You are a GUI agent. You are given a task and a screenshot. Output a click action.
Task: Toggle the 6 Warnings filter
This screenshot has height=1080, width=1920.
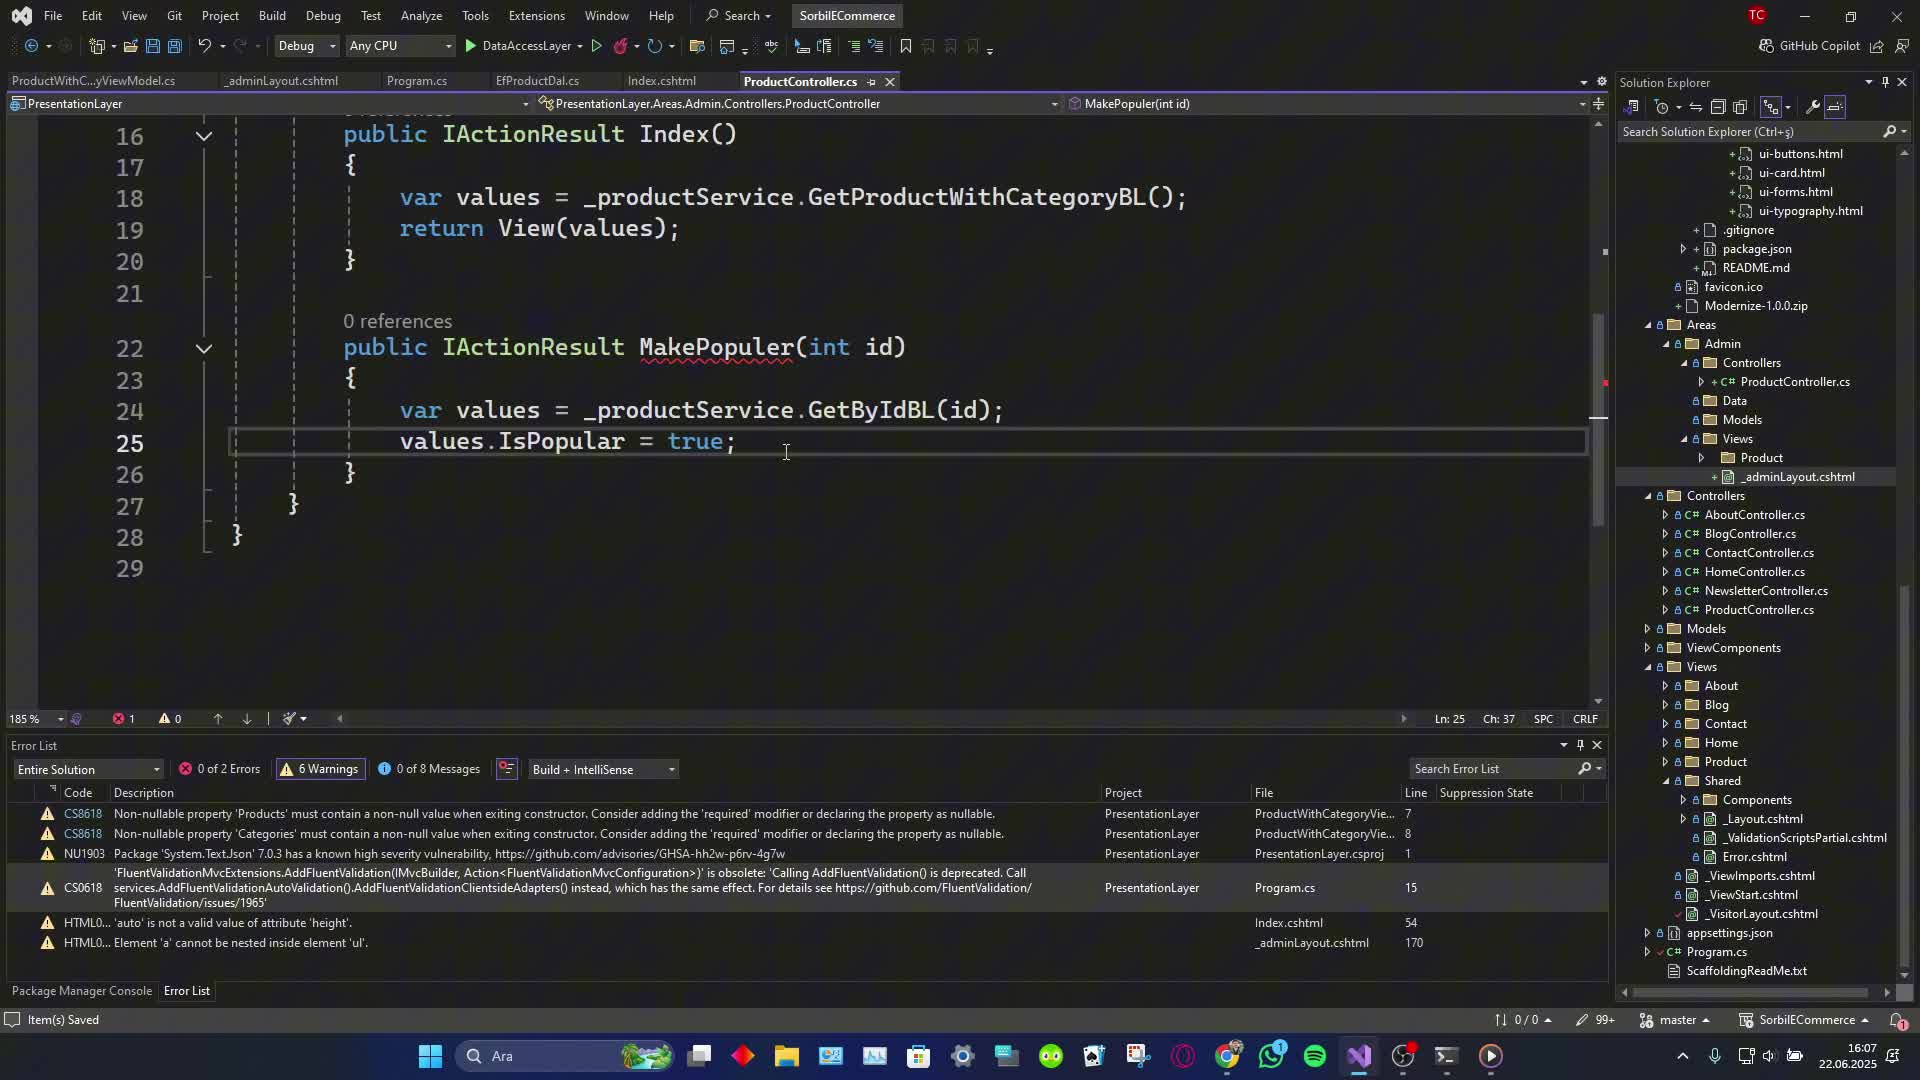(x=320, y=769)
